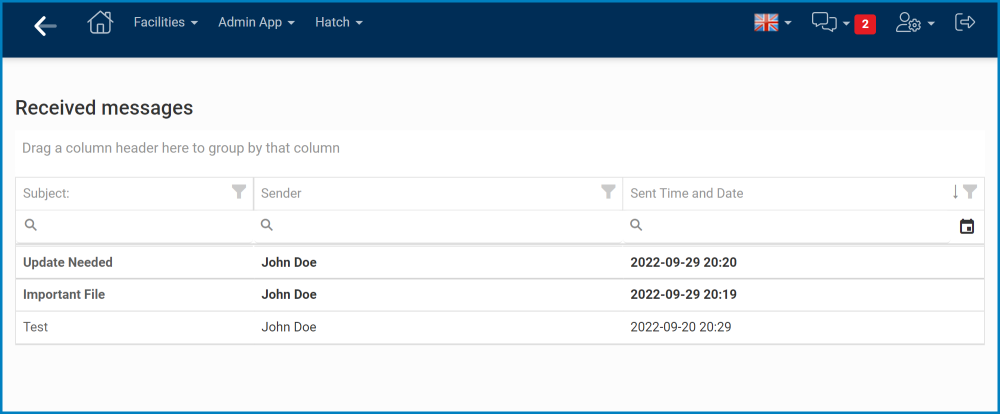Open the Hatch menu

tap(338, 23)
